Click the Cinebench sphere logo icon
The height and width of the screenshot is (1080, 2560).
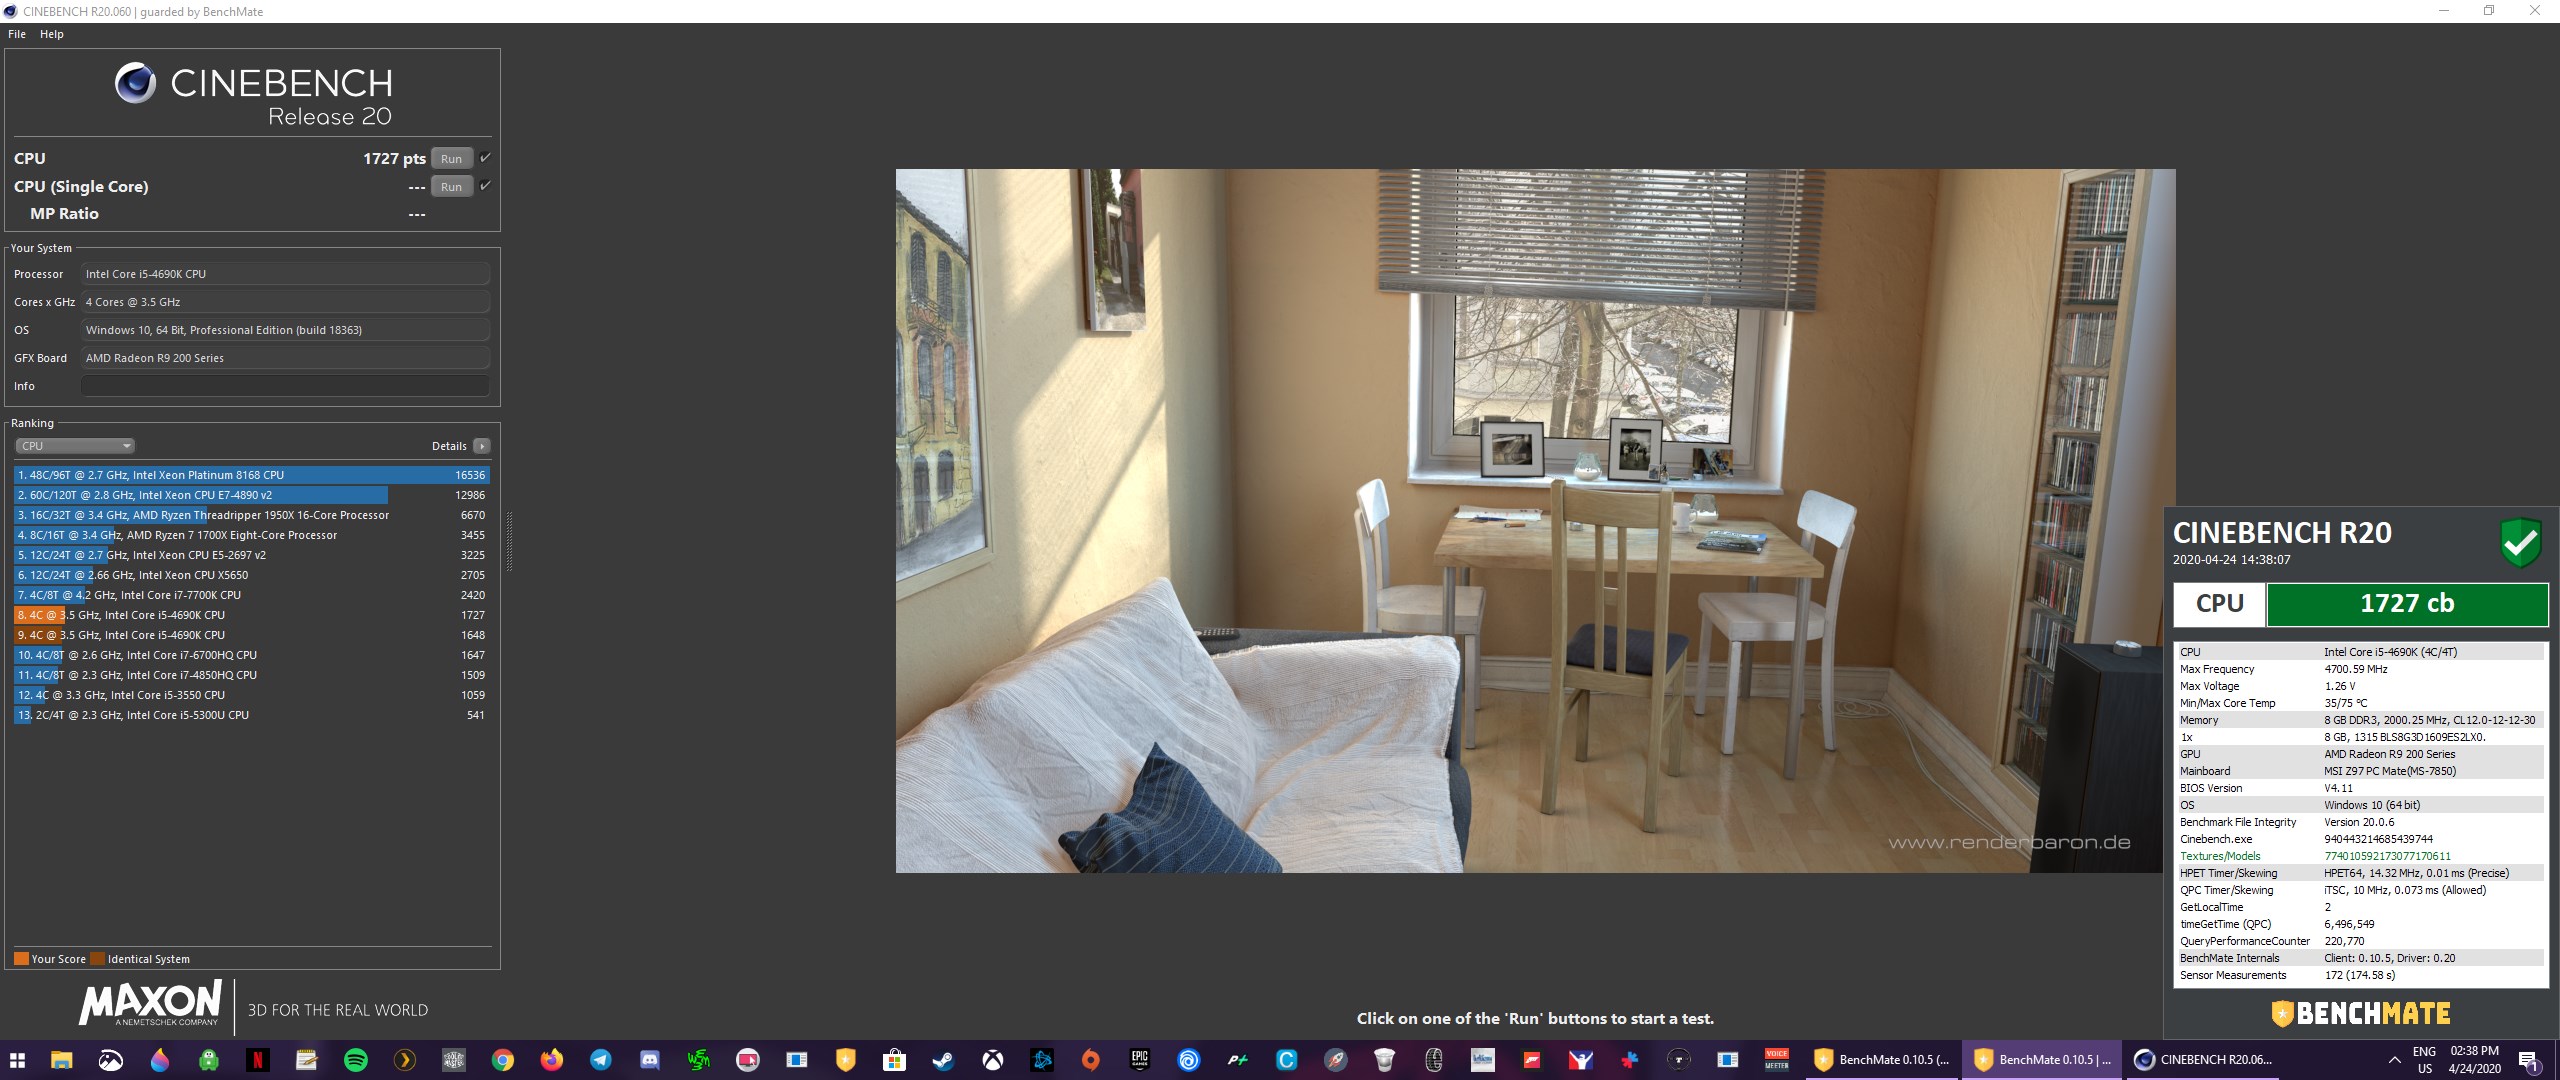point(135,83)
